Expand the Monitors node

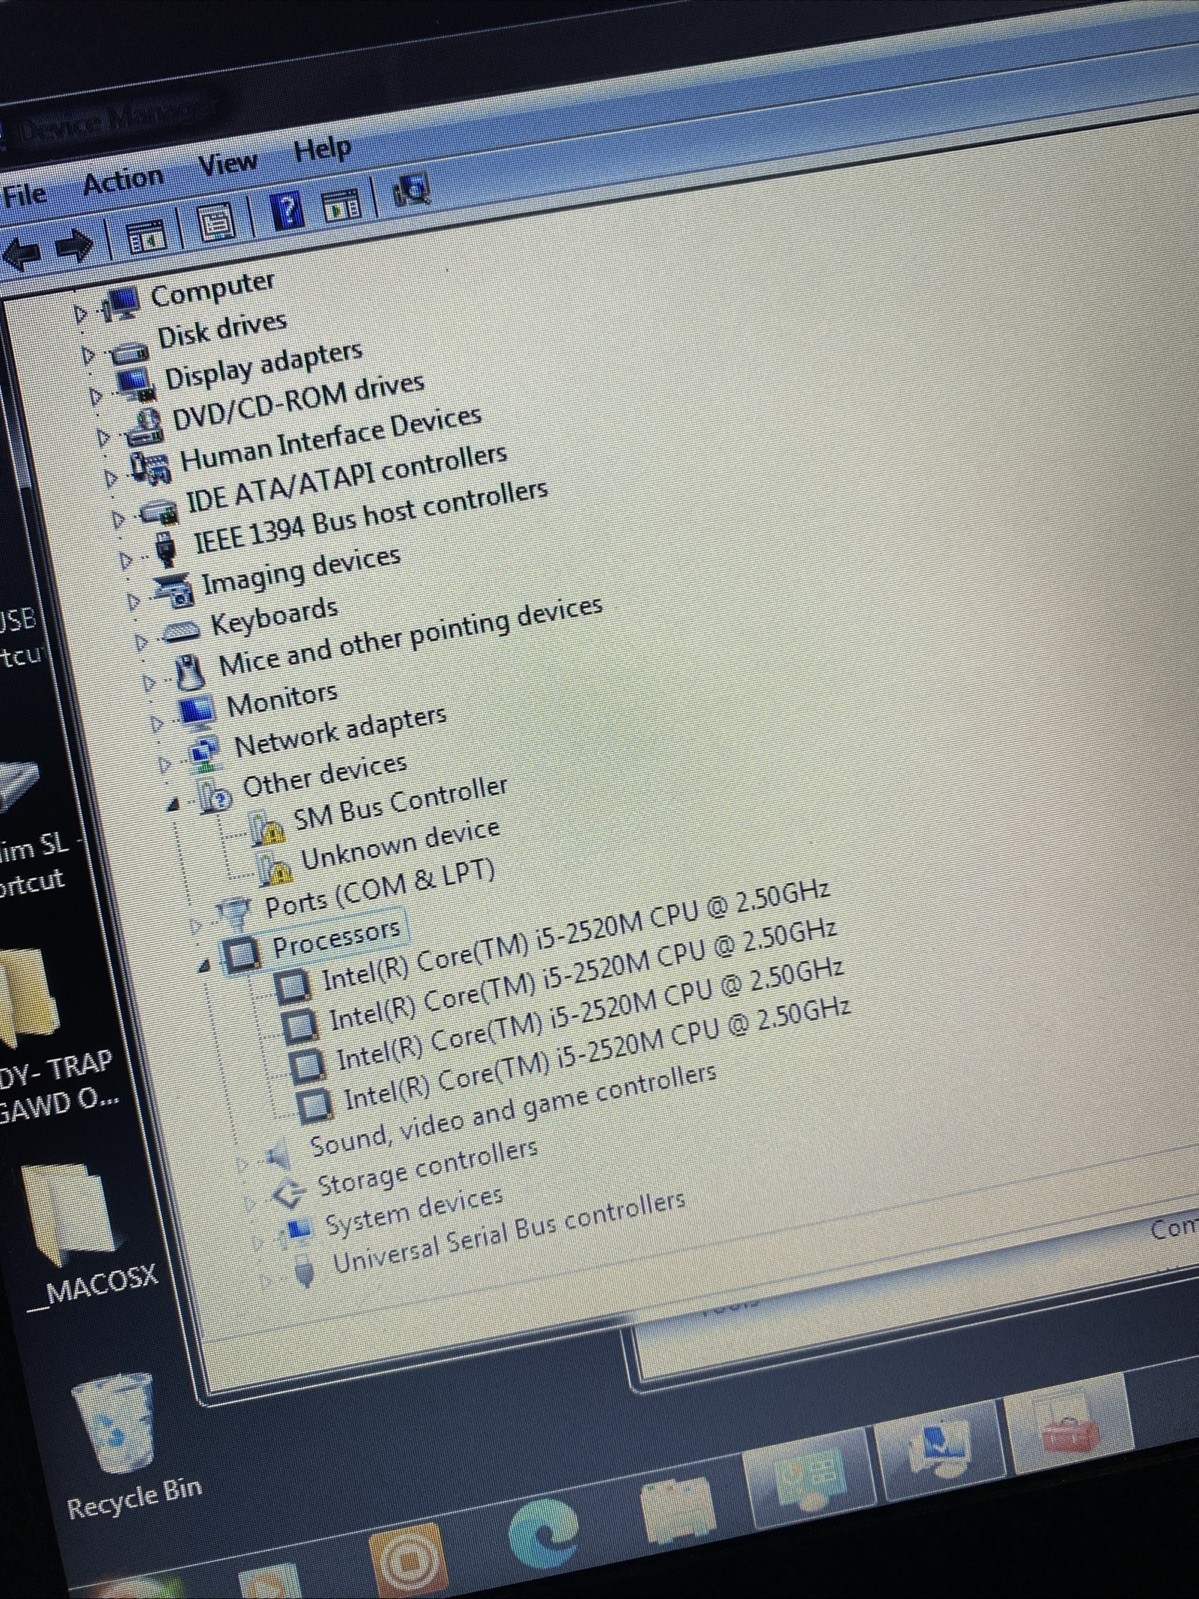[x=156, y=724]
